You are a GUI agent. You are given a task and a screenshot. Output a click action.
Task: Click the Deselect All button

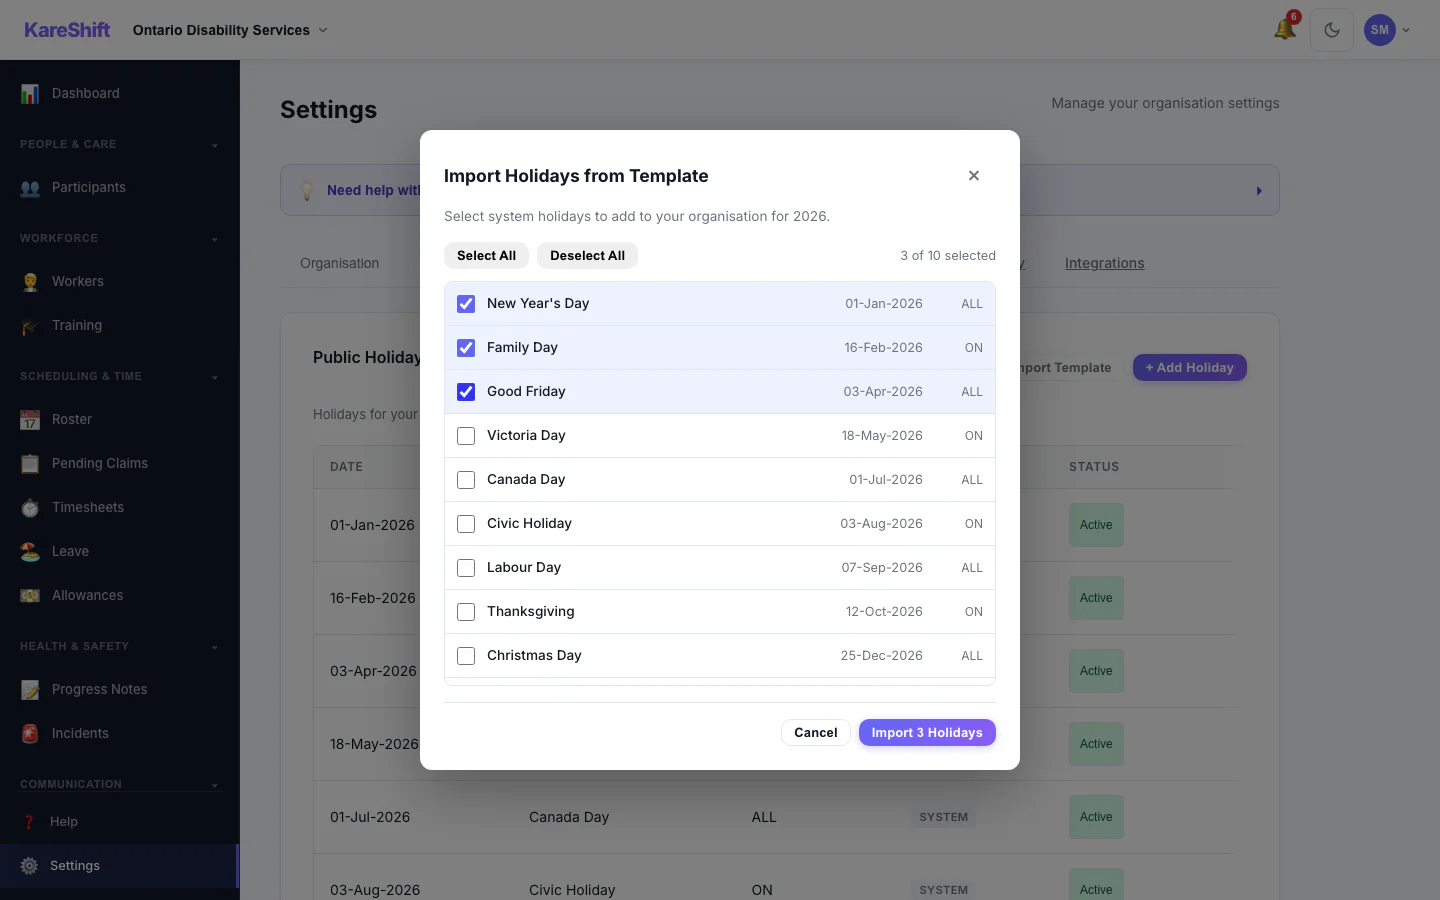click(587, 255)
